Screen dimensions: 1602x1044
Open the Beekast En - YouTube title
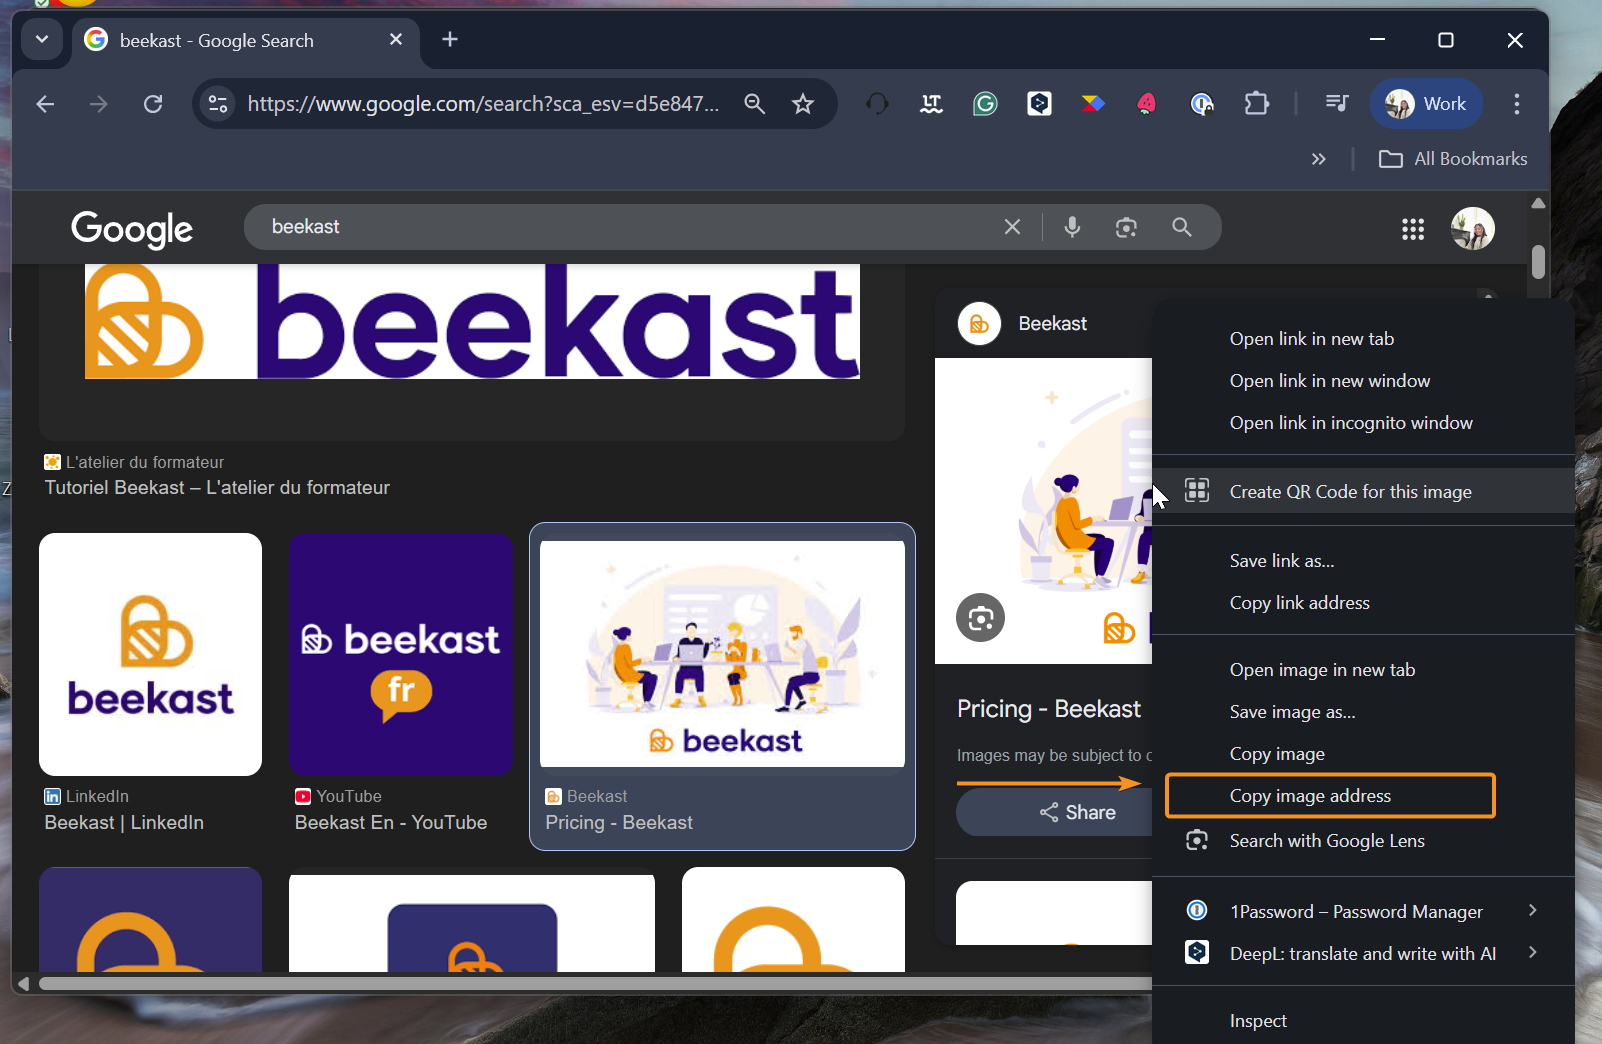(x=391, y=823)
